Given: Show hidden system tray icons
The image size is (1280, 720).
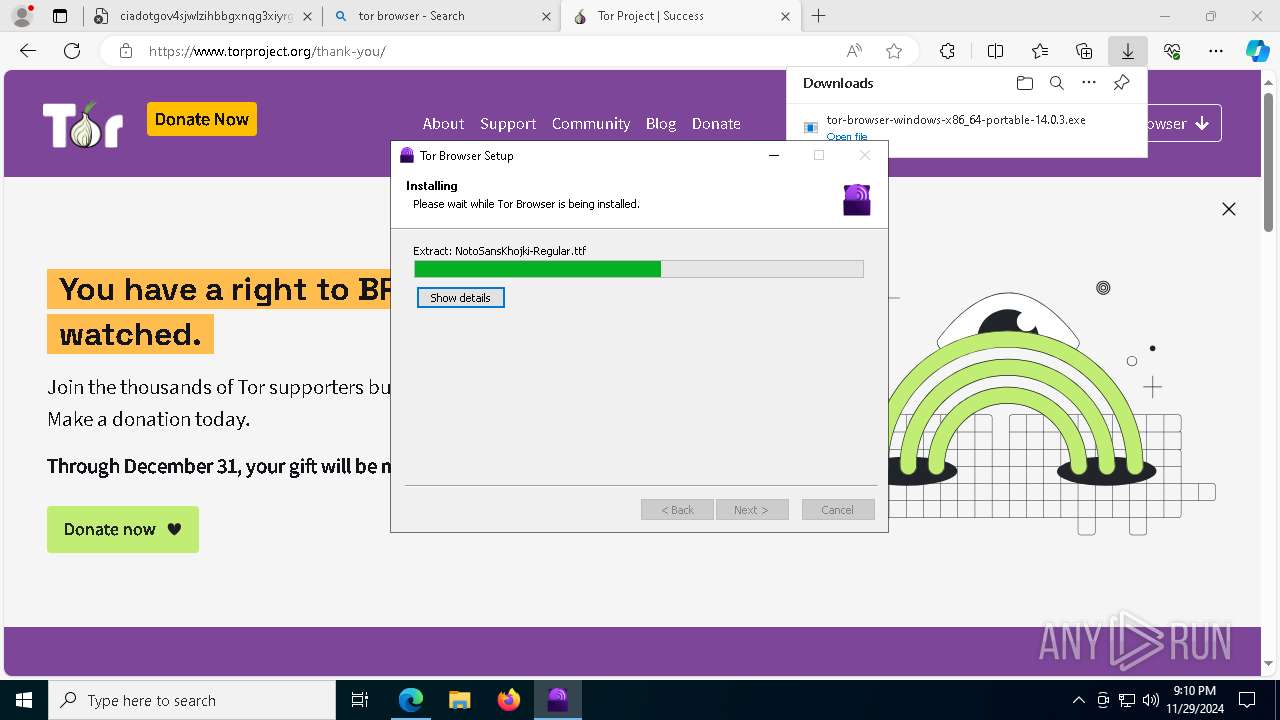Looking at the screenshot, I should click(1078, 700).
